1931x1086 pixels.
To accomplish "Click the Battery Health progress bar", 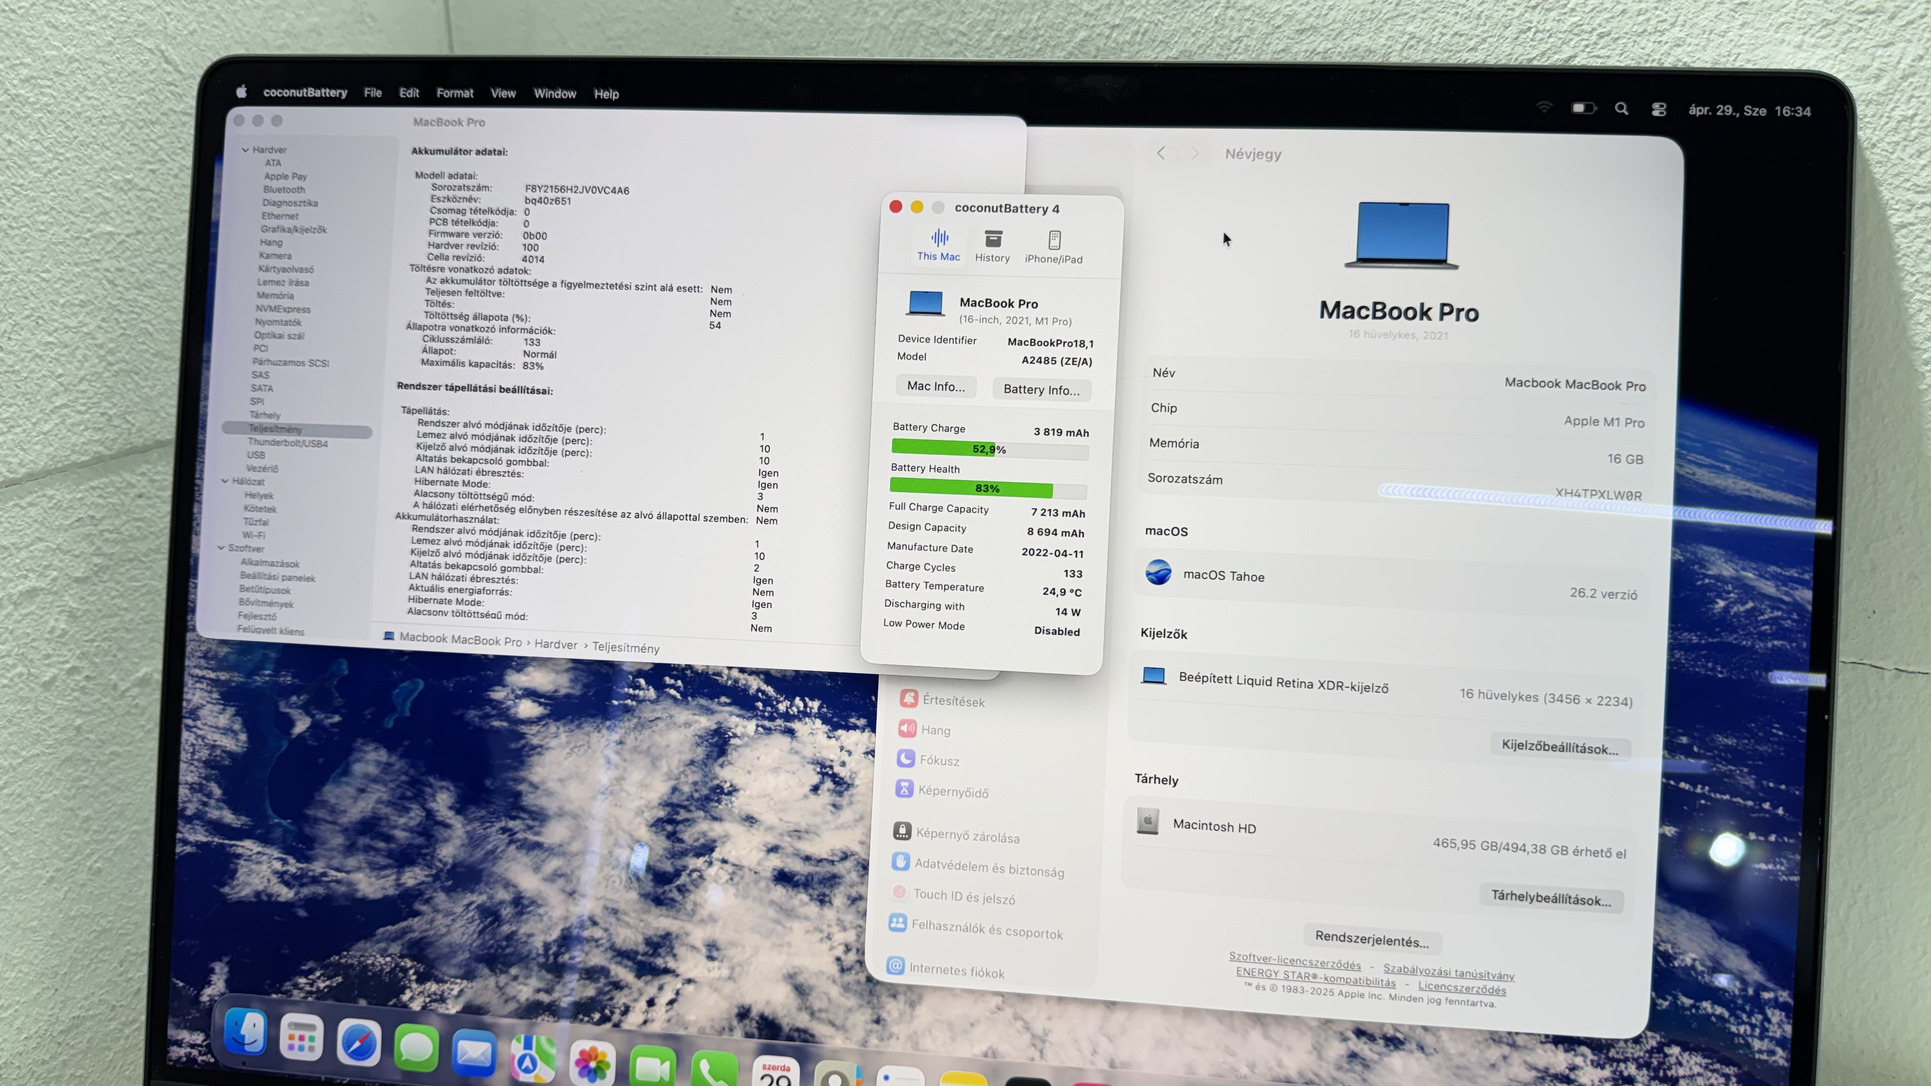I will tap(987, 489).
